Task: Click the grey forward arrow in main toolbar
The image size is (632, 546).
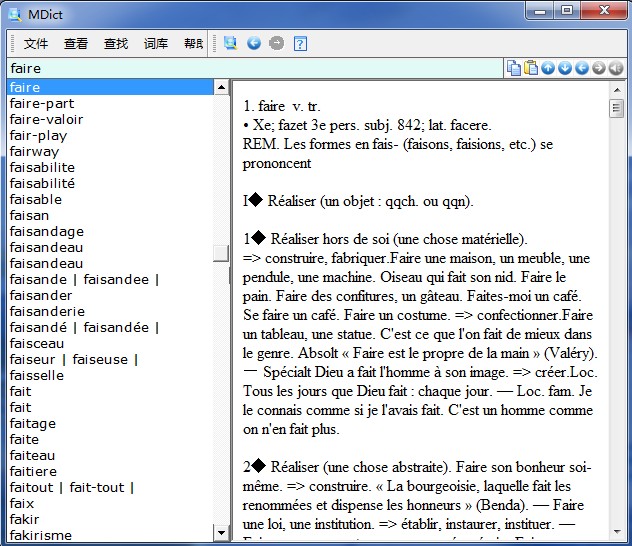Action: click(277, 43)
